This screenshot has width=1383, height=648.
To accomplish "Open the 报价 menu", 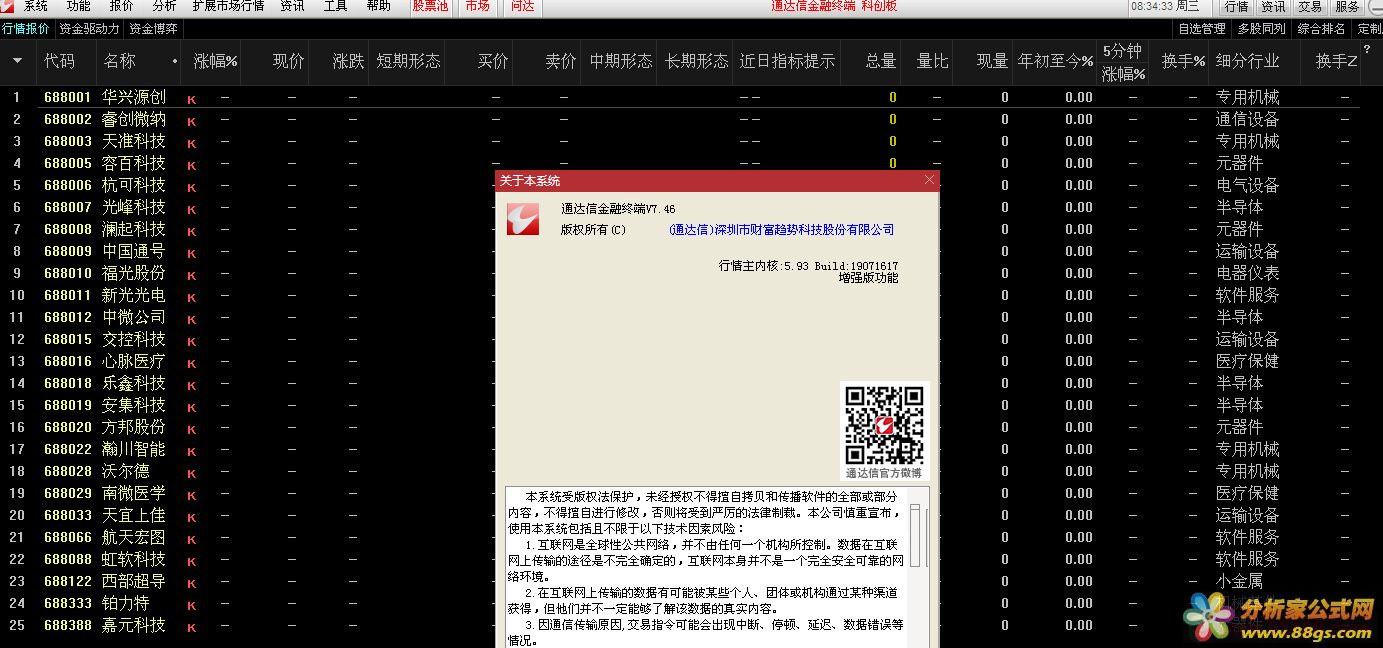I will [122, 6].
